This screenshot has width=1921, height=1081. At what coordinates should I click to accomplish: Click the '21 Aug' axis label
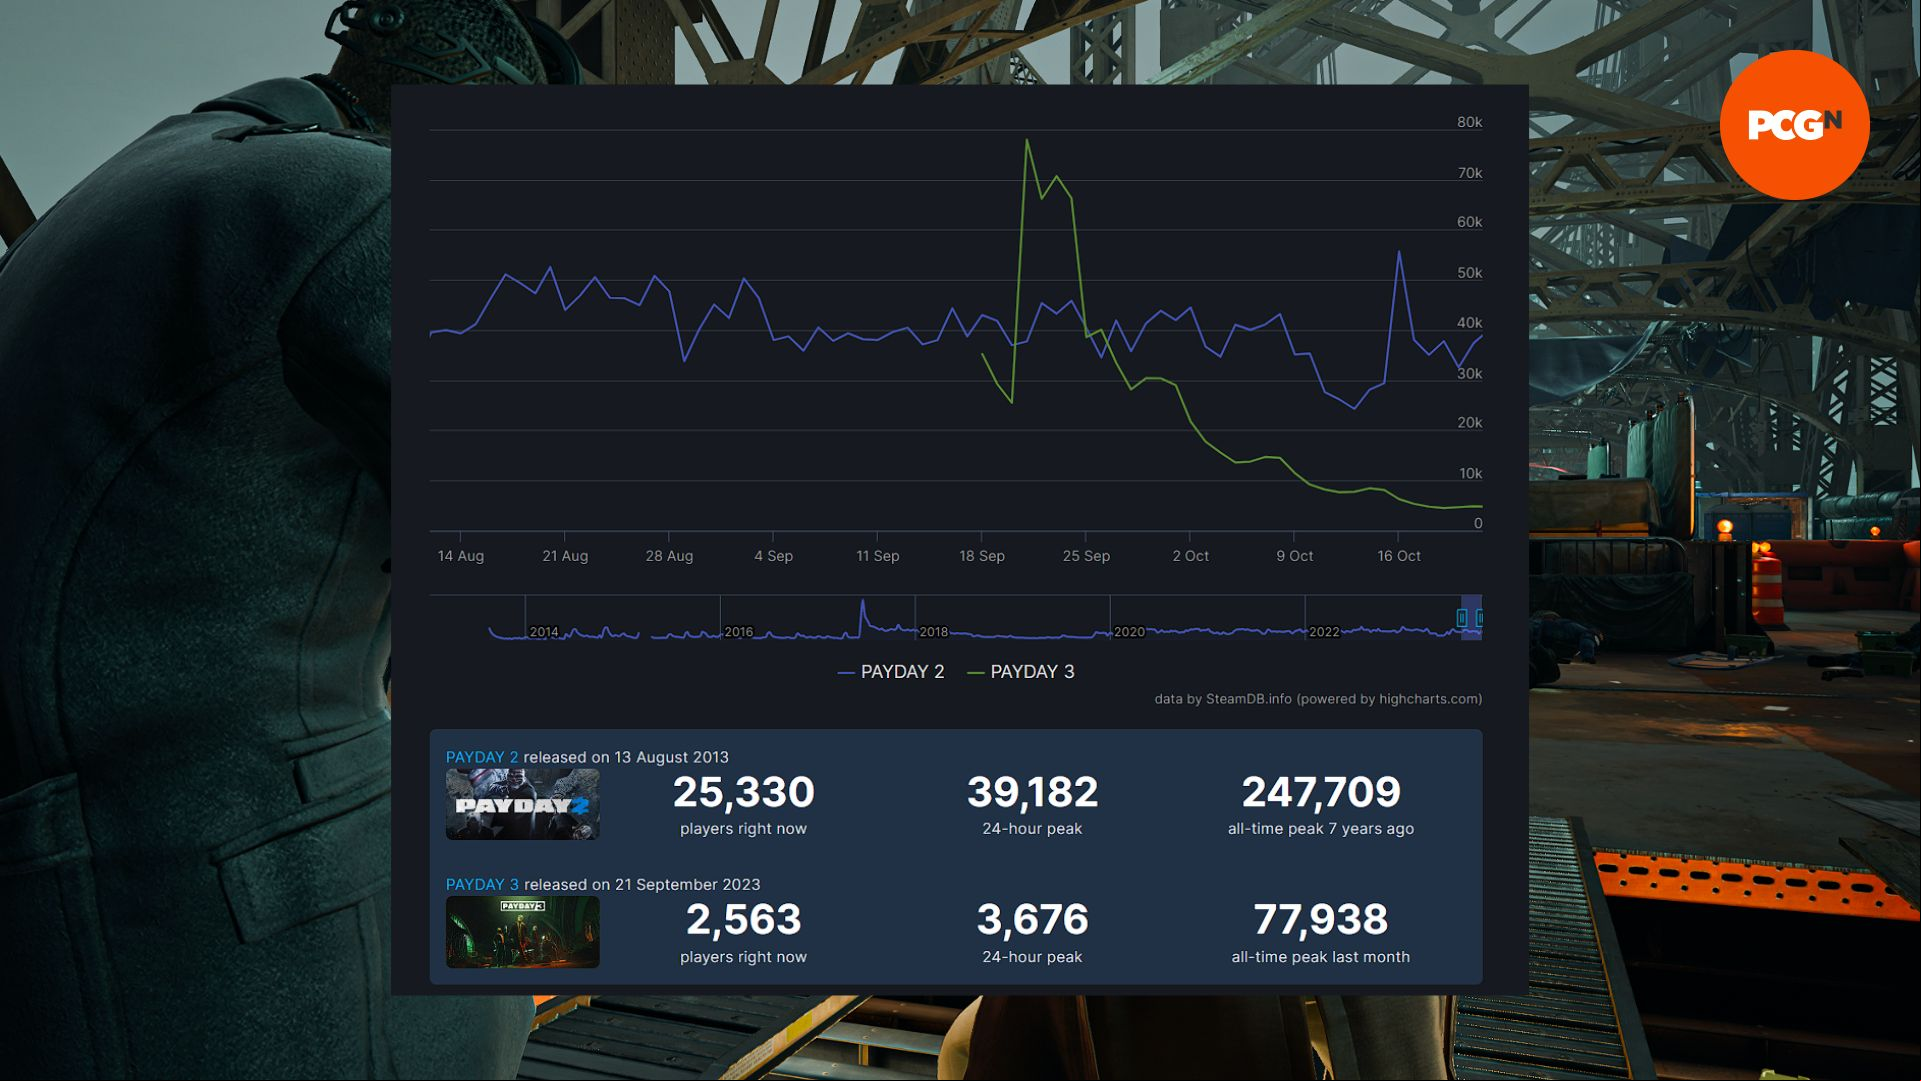tap(565, 556)
